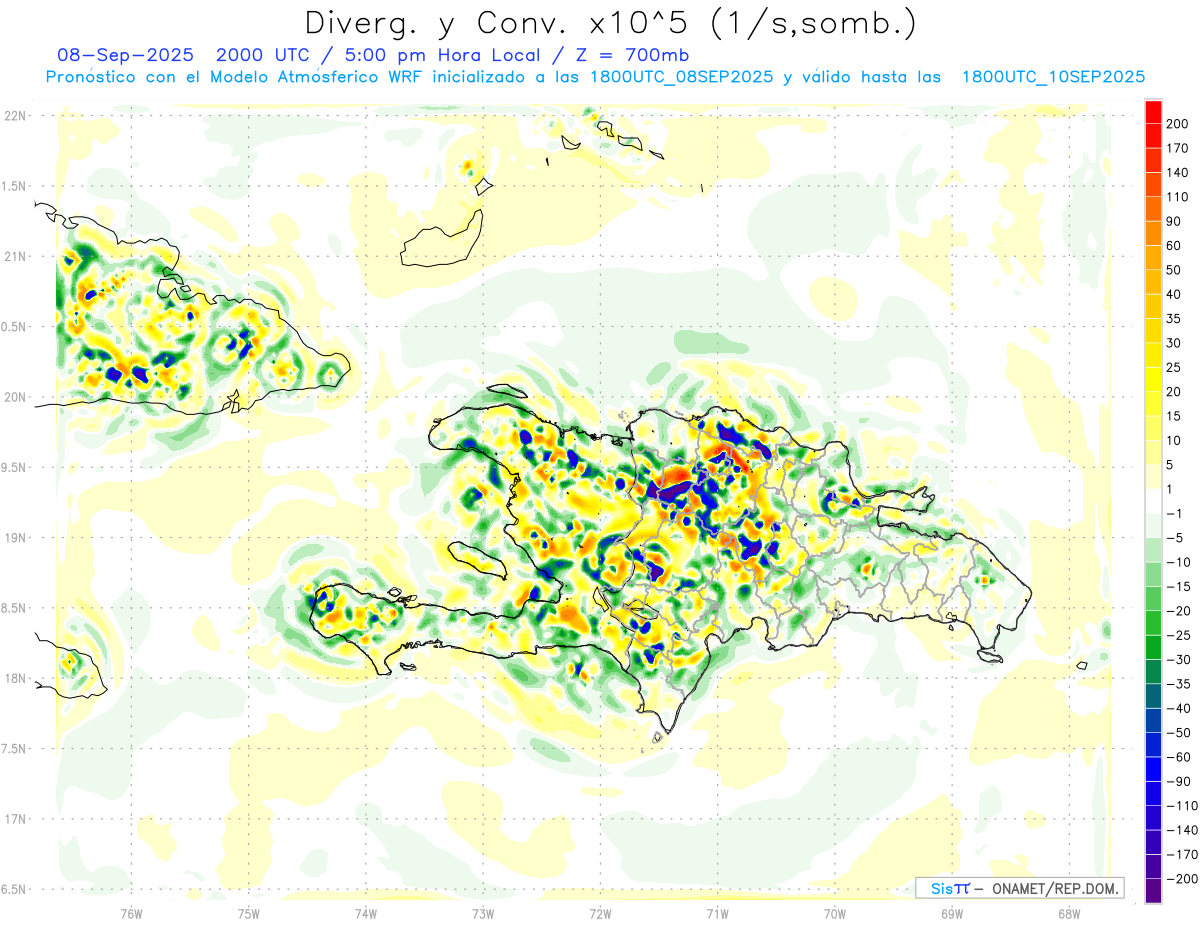Click the colorbar segment between 60 and 50
The width and height of the screenshot is (1200, 927).
pyautogui.click(x=1153, y=257)
